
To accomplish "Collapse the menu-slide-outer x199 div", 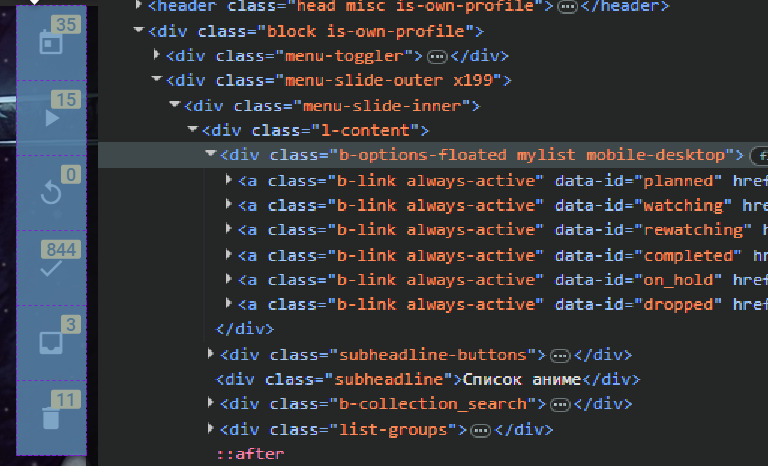I will click(x=156, y=80).
